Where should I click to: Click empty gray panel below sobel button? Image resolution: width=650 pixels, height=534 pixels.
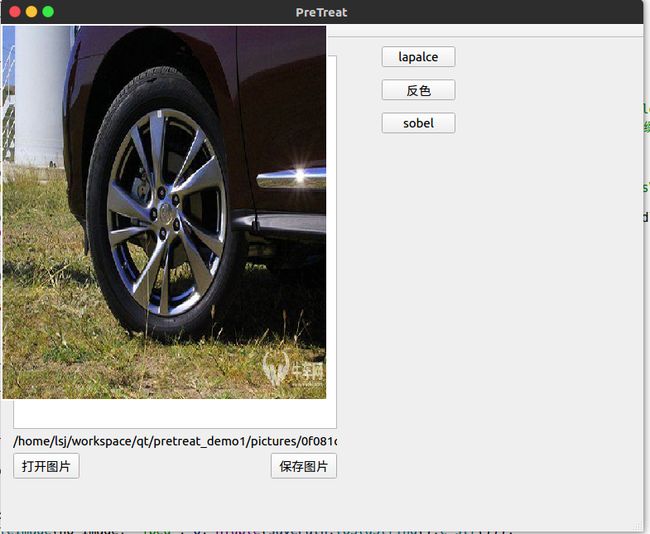(x=480, y=300)
